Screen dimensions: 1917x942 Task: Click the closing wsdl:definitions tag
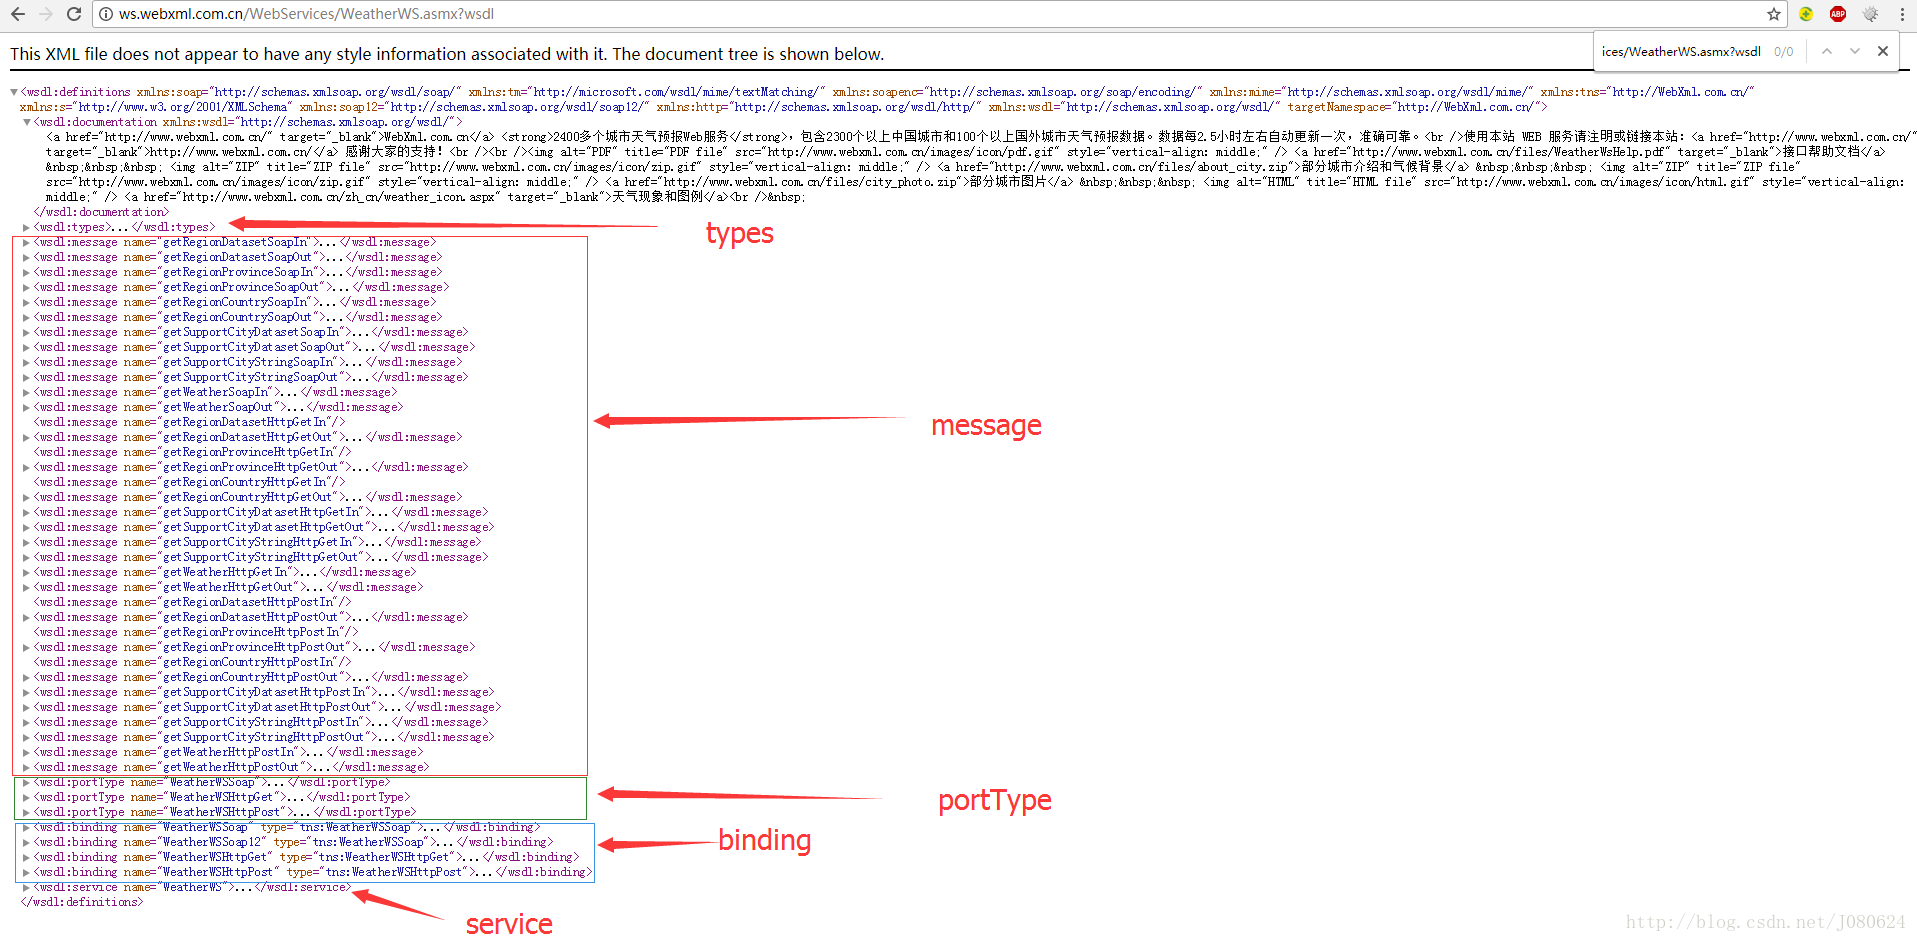82,902
